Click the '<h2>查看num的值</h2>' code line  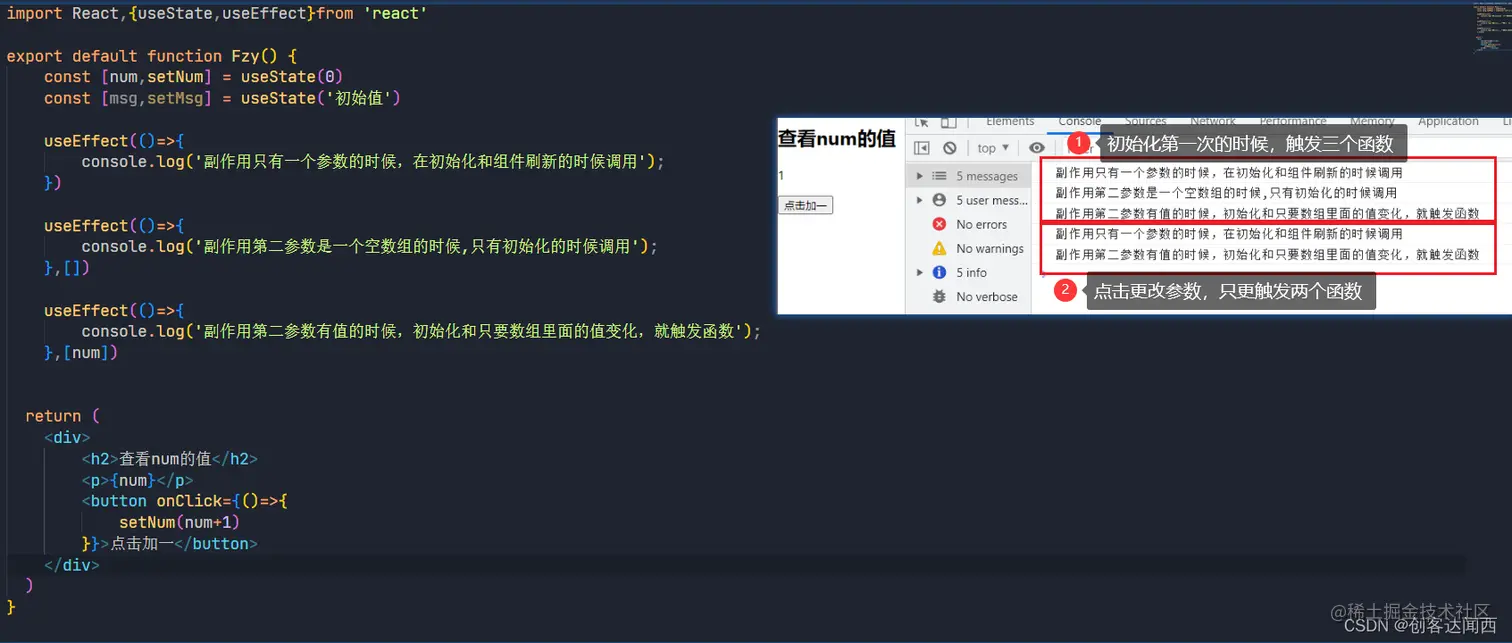pyautogui.click(x=170, y=459)
